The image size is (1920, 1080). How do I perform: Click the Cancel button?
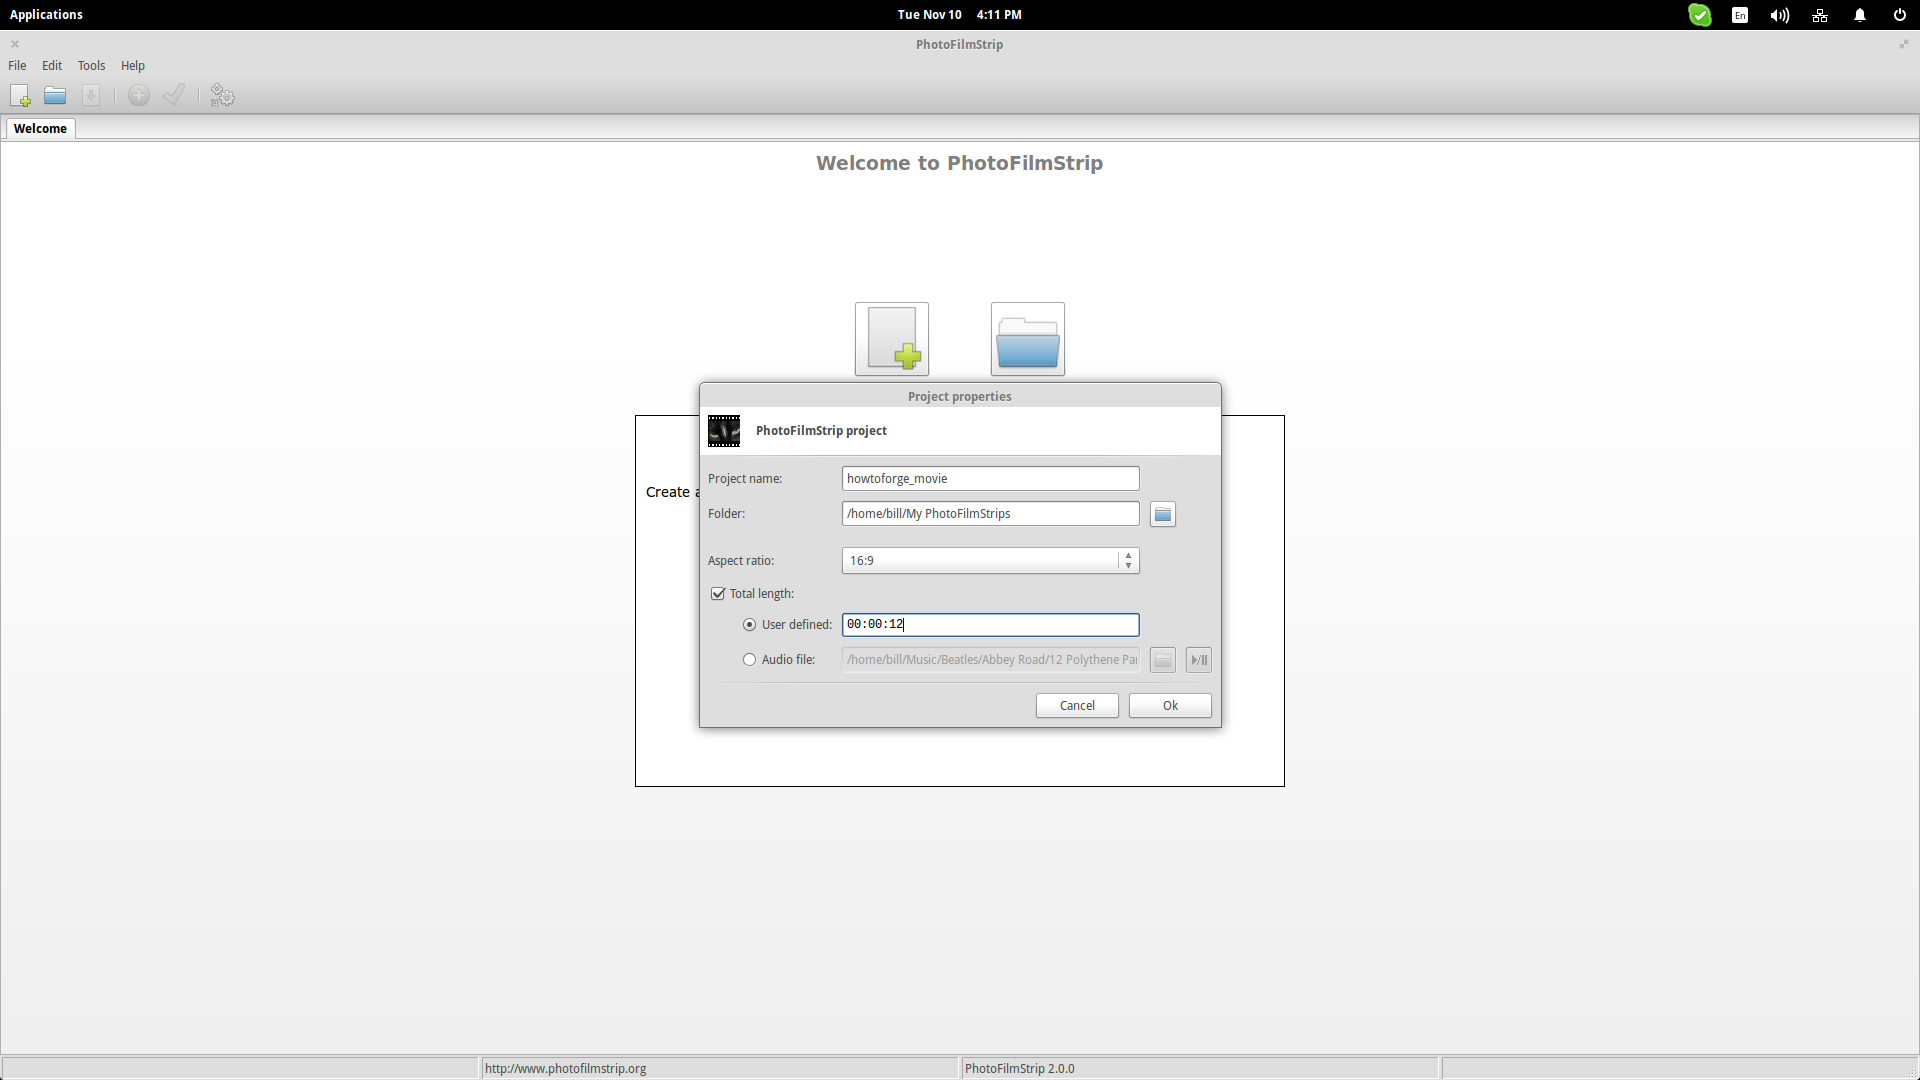coord(1077,706)
